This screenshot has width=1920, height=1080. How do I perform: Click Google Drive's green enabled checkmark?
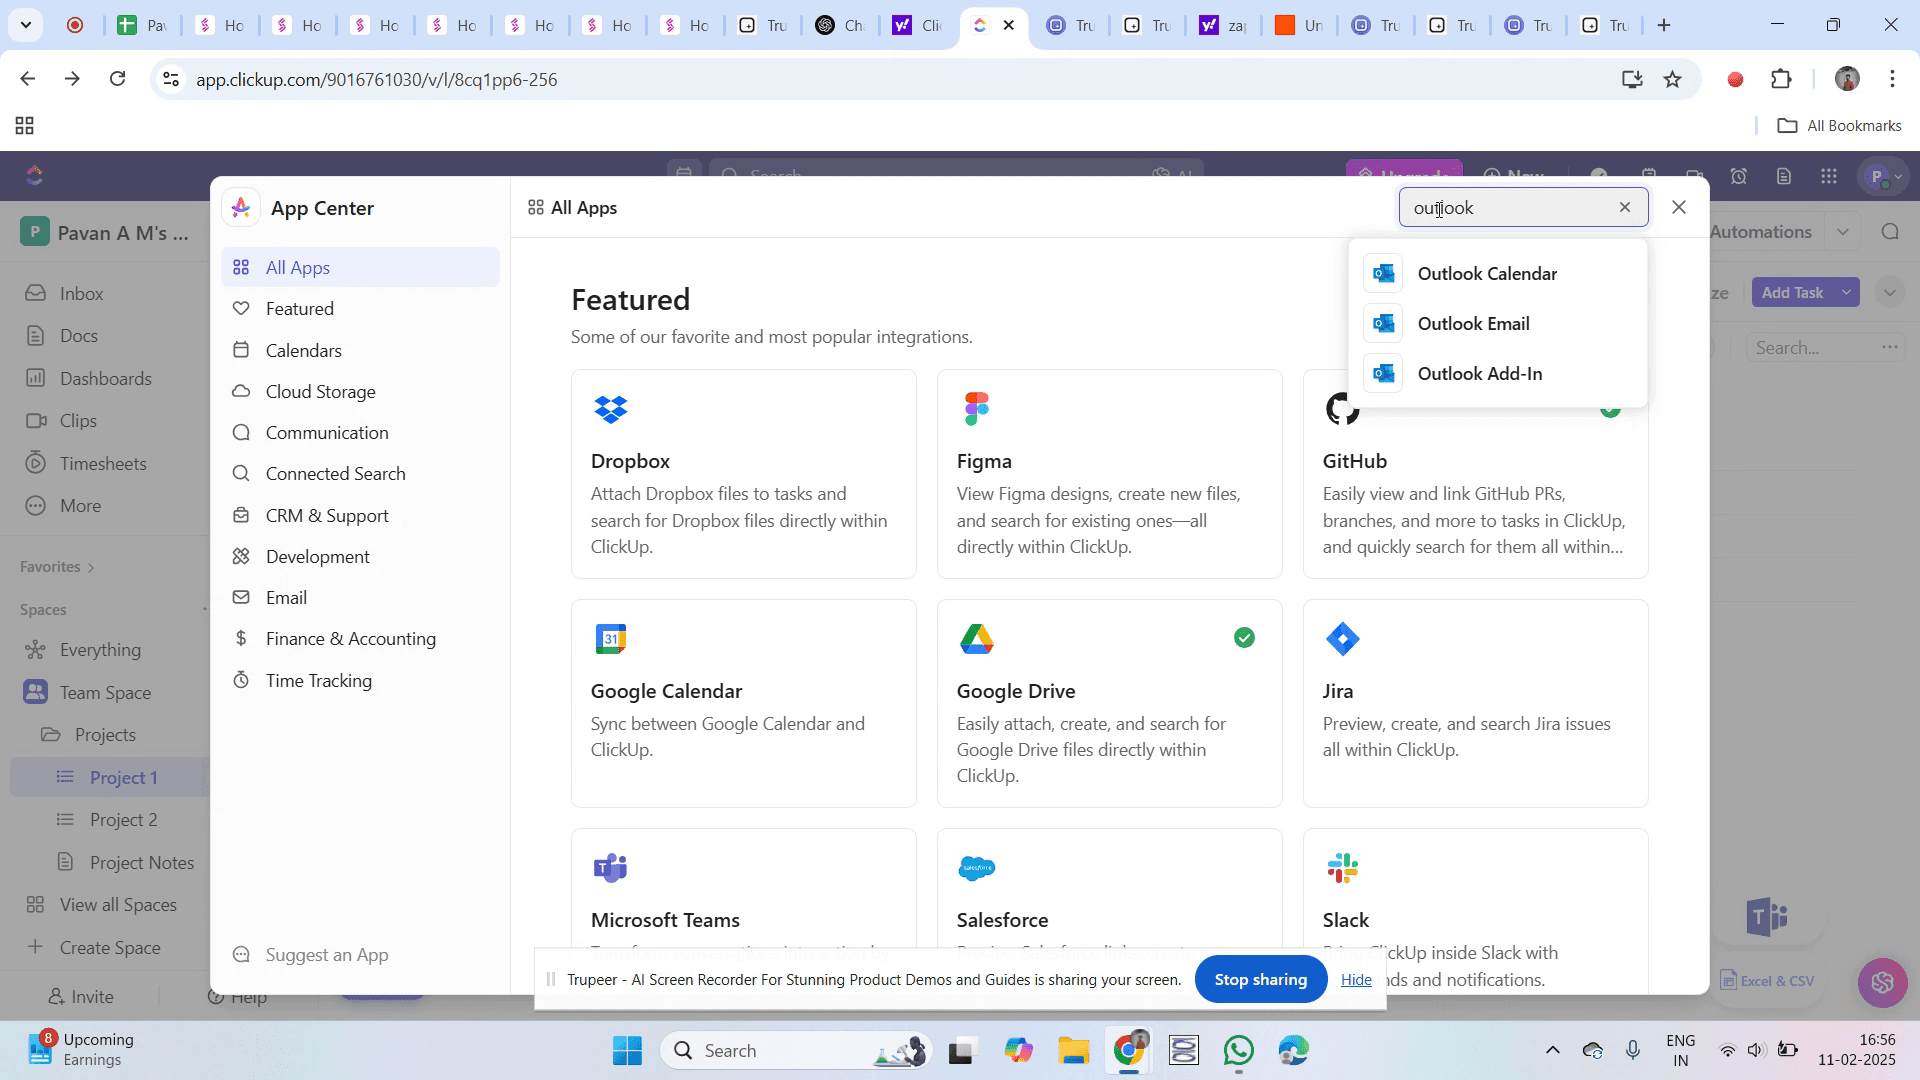[1244, 638]
